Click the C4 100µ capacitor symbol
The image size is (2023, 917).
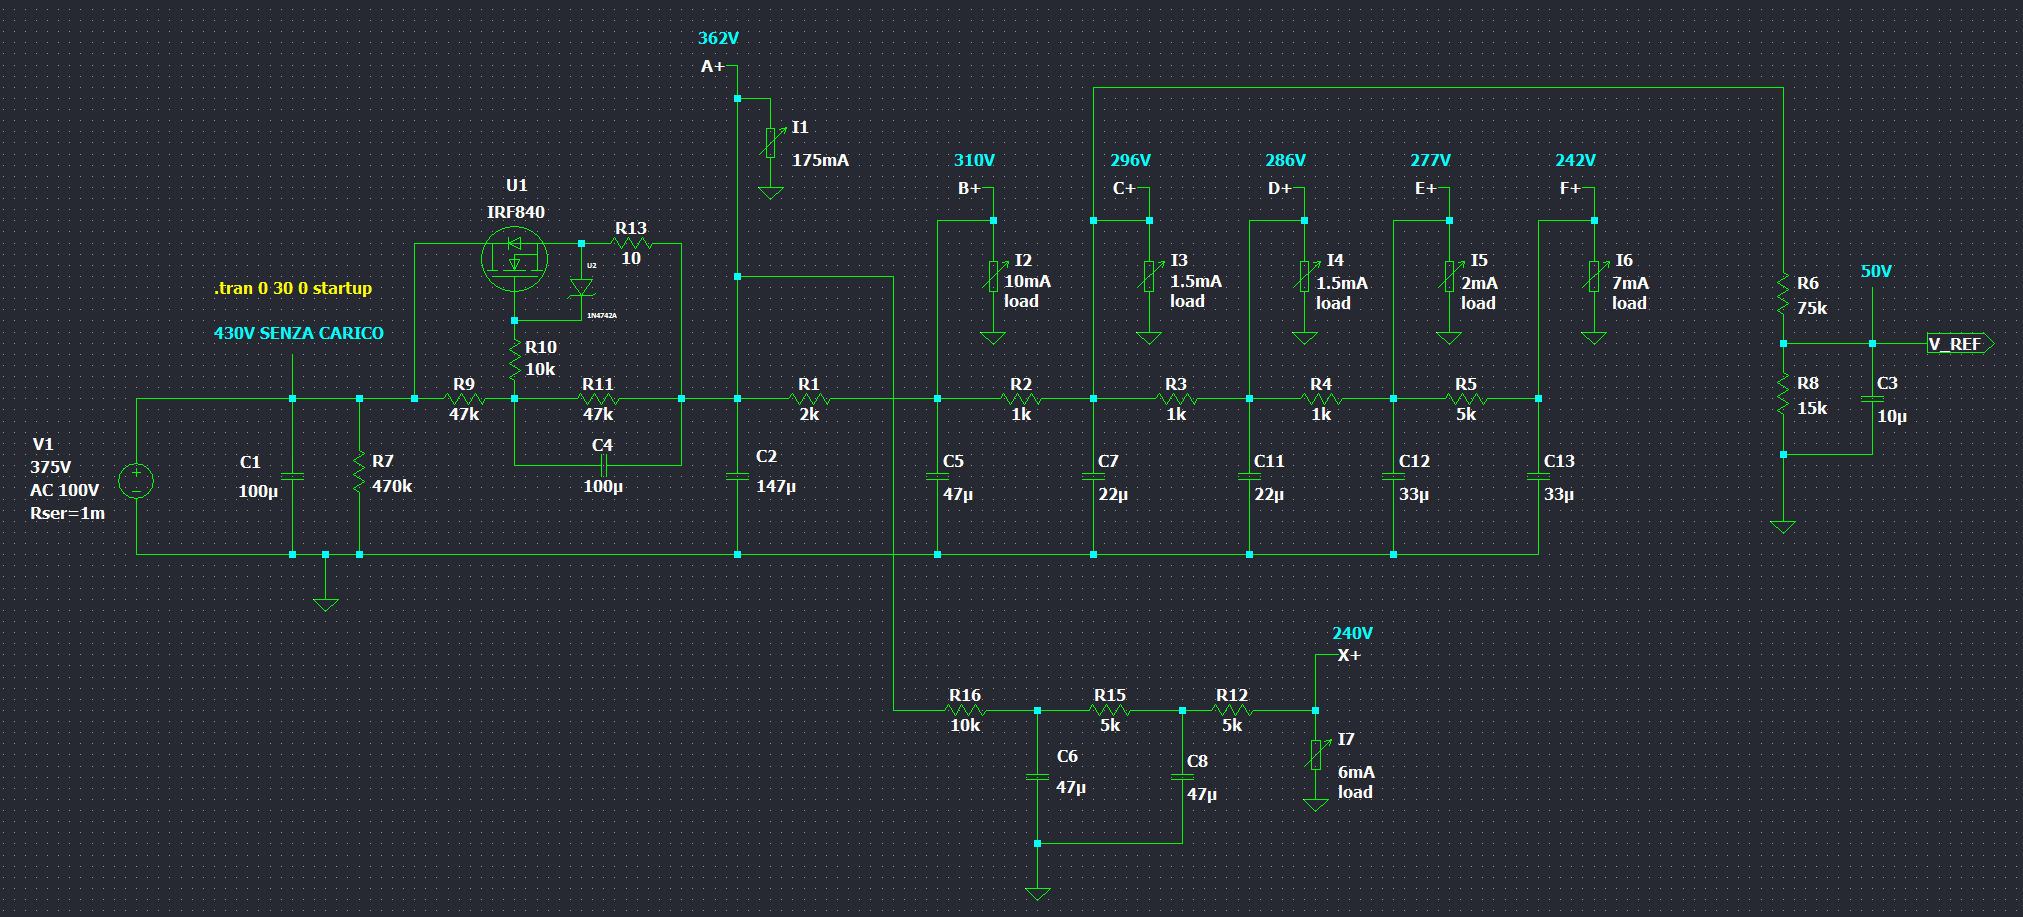click(603, 465)
